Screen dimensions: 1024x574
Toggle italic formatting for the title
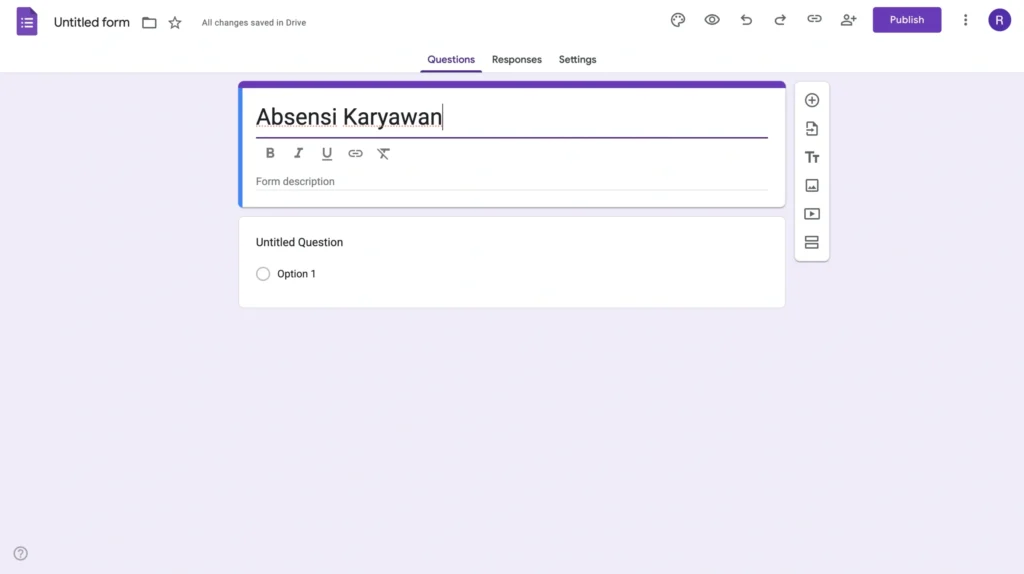click(x=298, y=153)
